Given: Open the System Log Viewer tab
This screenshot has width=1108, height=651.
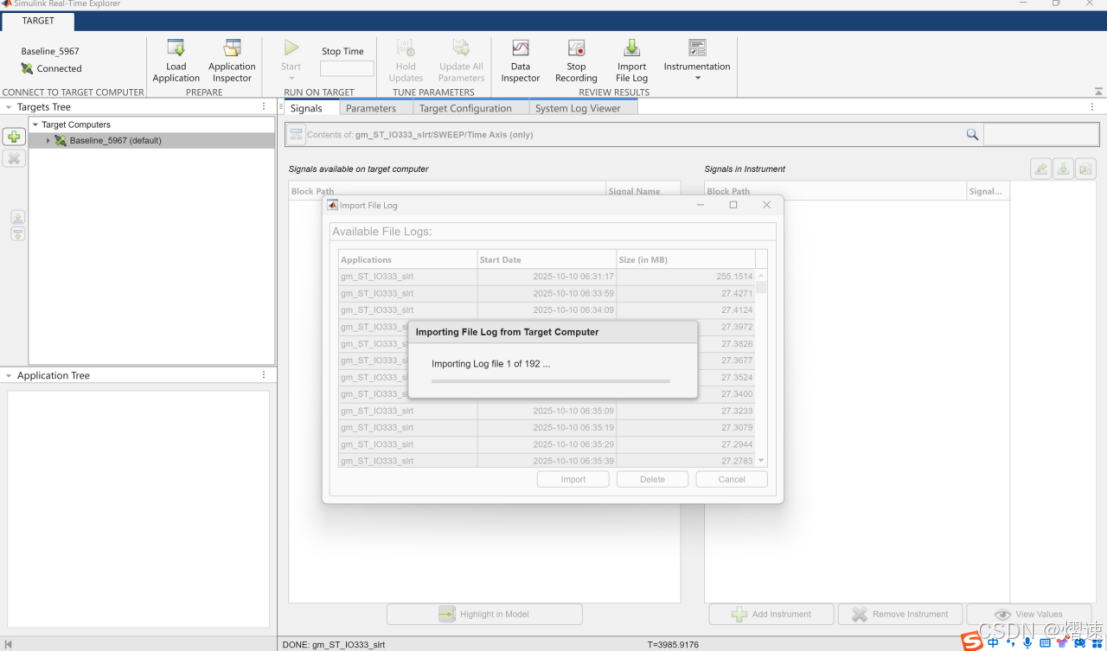Looking at the screenshot, I should coord(577,108).
